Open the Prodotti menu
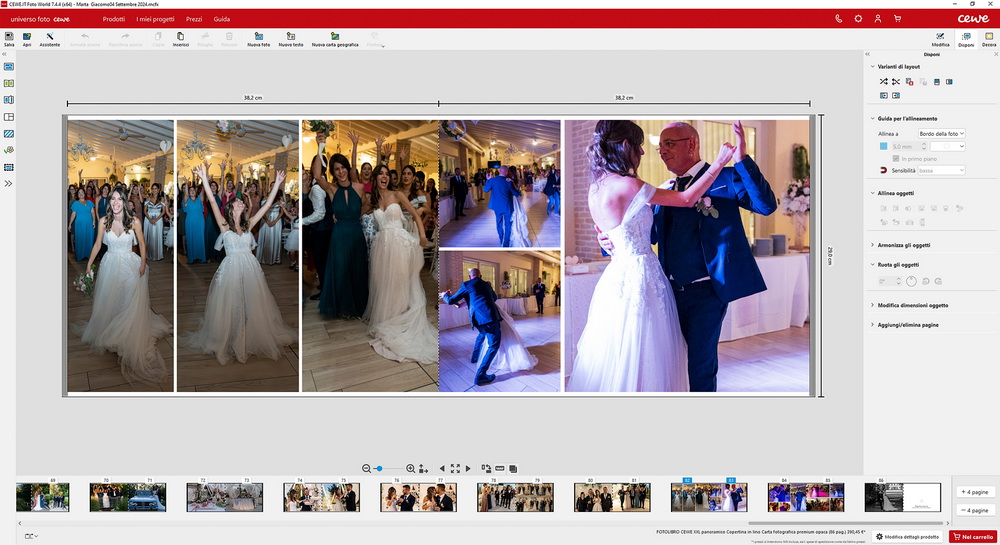This screenshot has width=1000, height=545. [x=114, y=19]
